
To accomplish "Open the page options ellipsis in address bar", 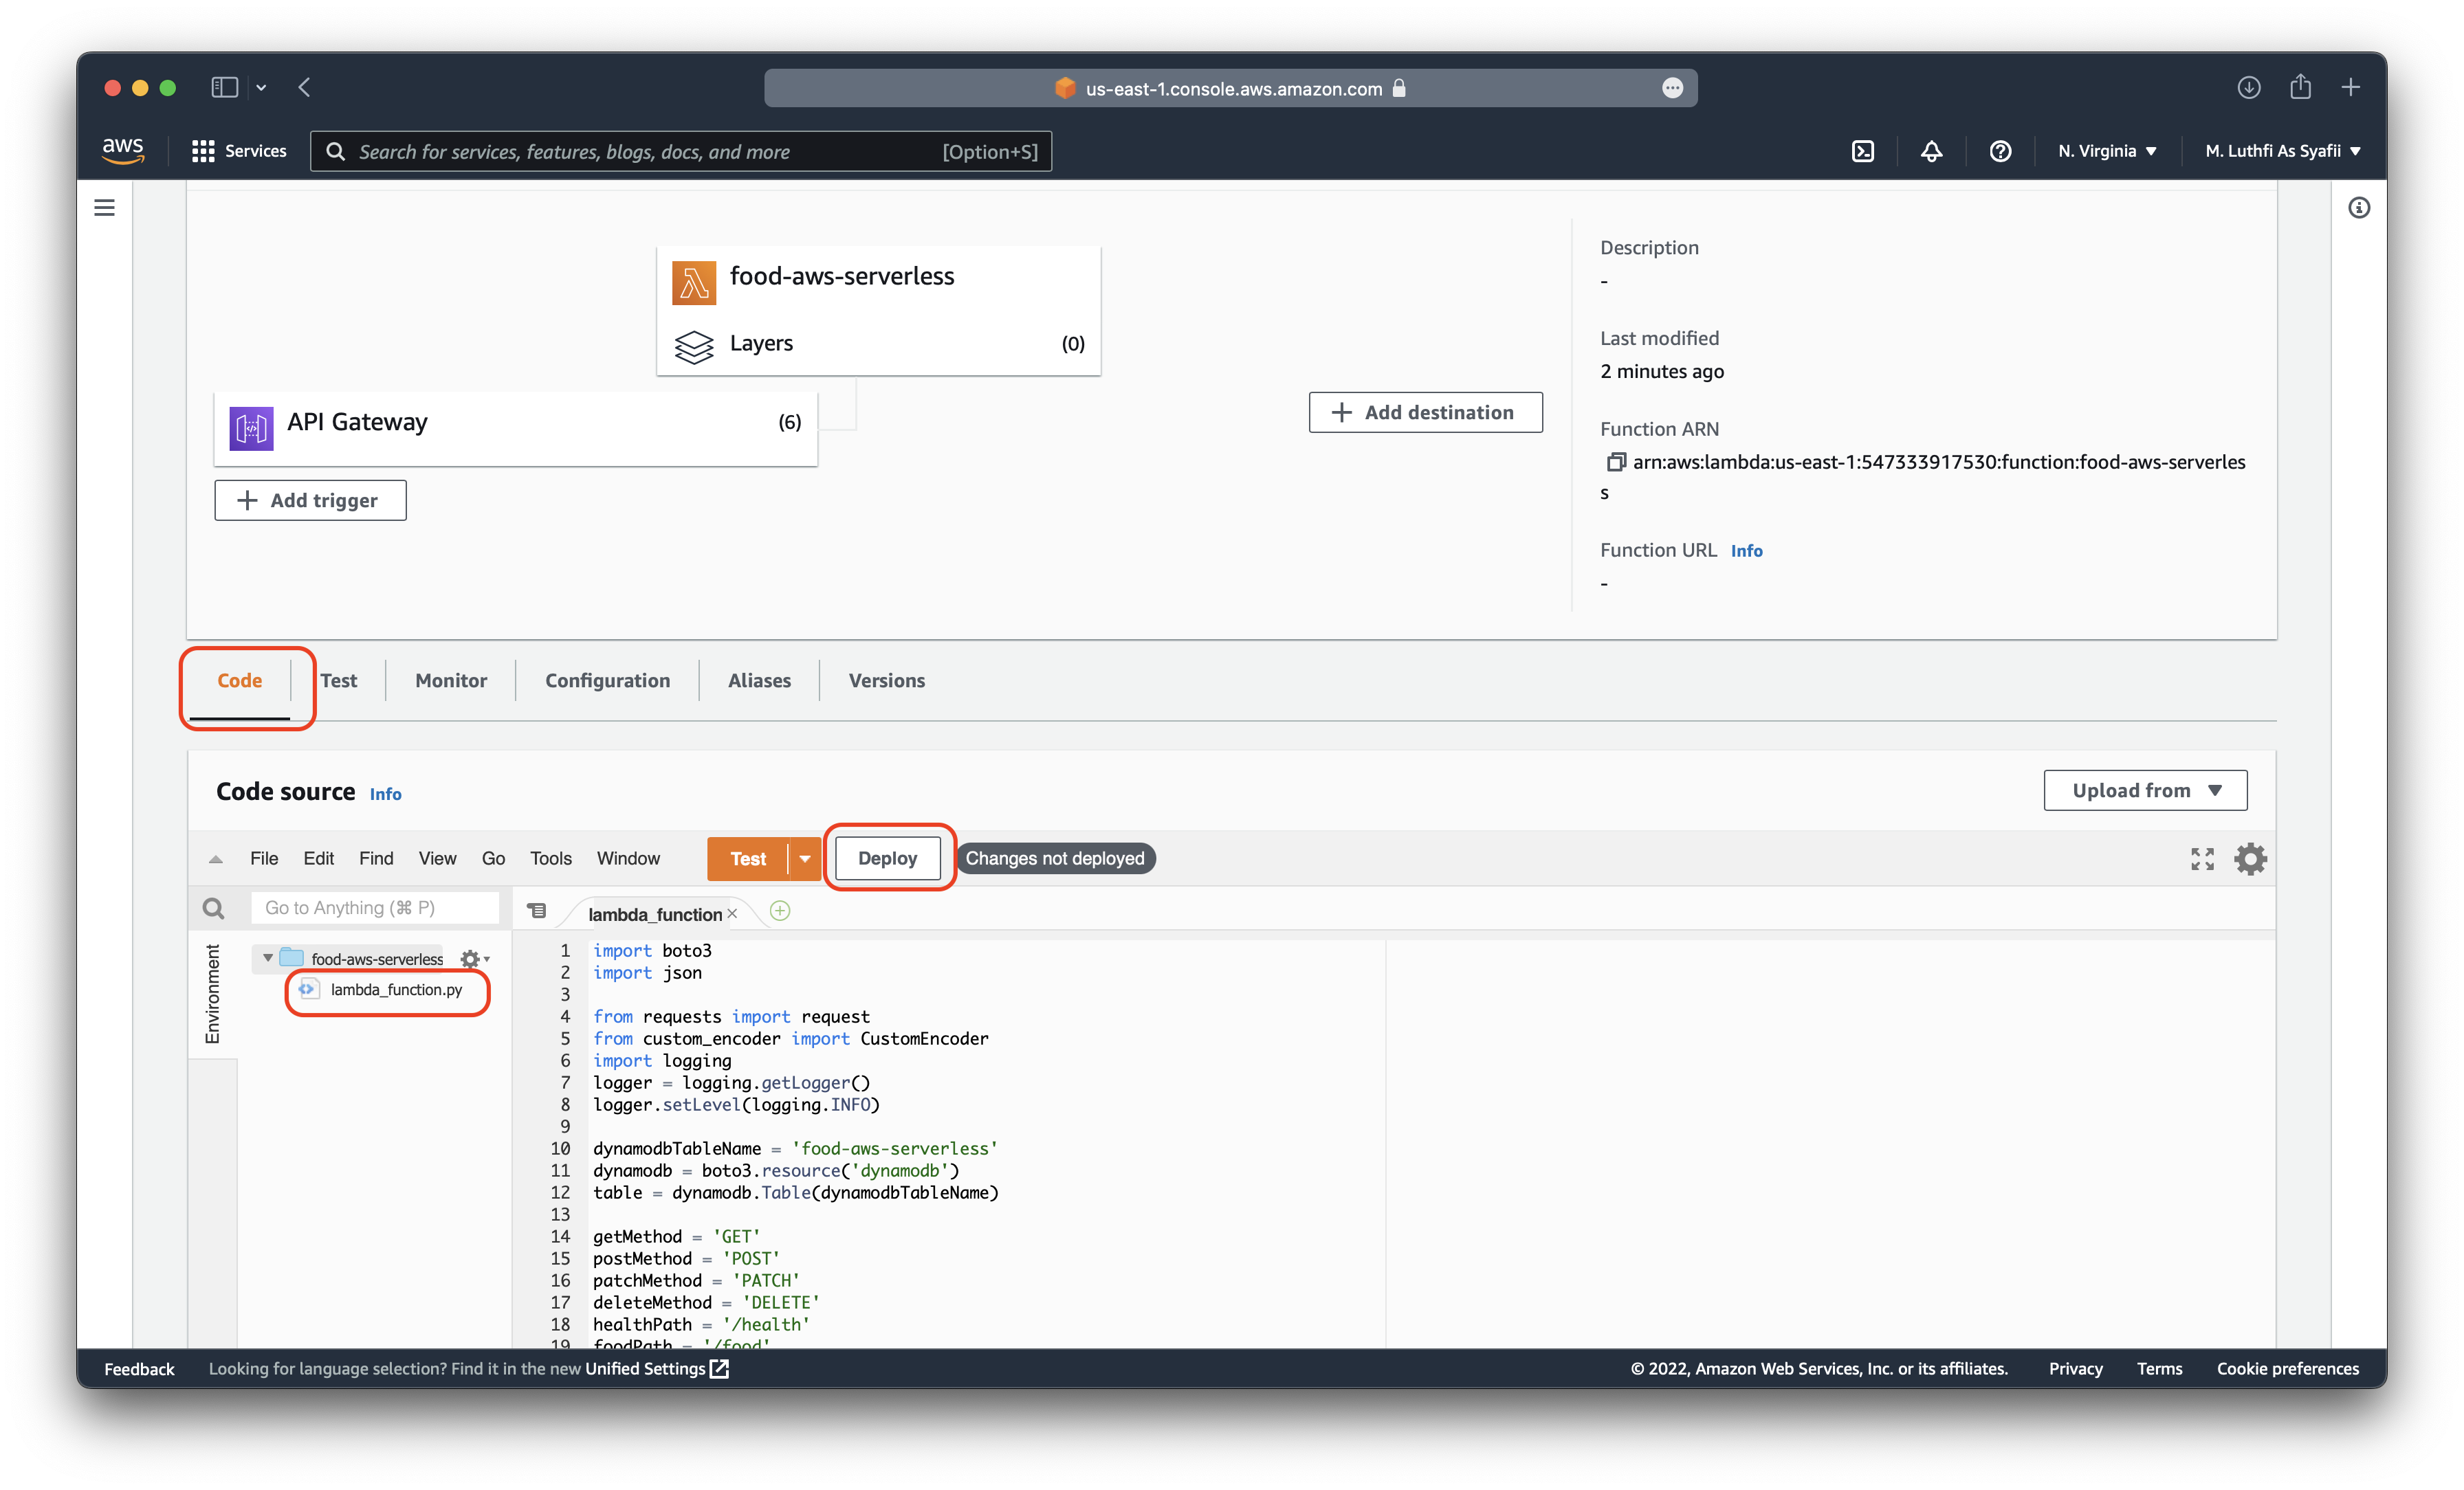I will [1672, 88].
